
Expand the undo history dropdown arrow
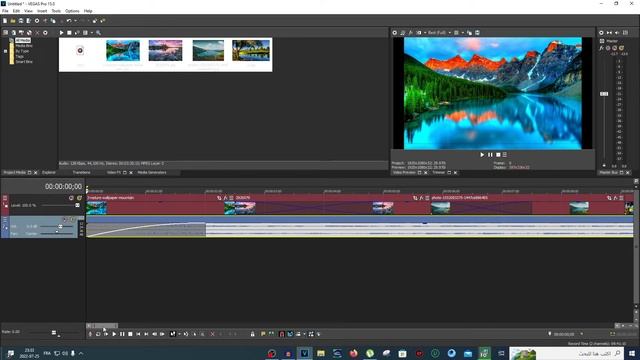pos(75,21)
